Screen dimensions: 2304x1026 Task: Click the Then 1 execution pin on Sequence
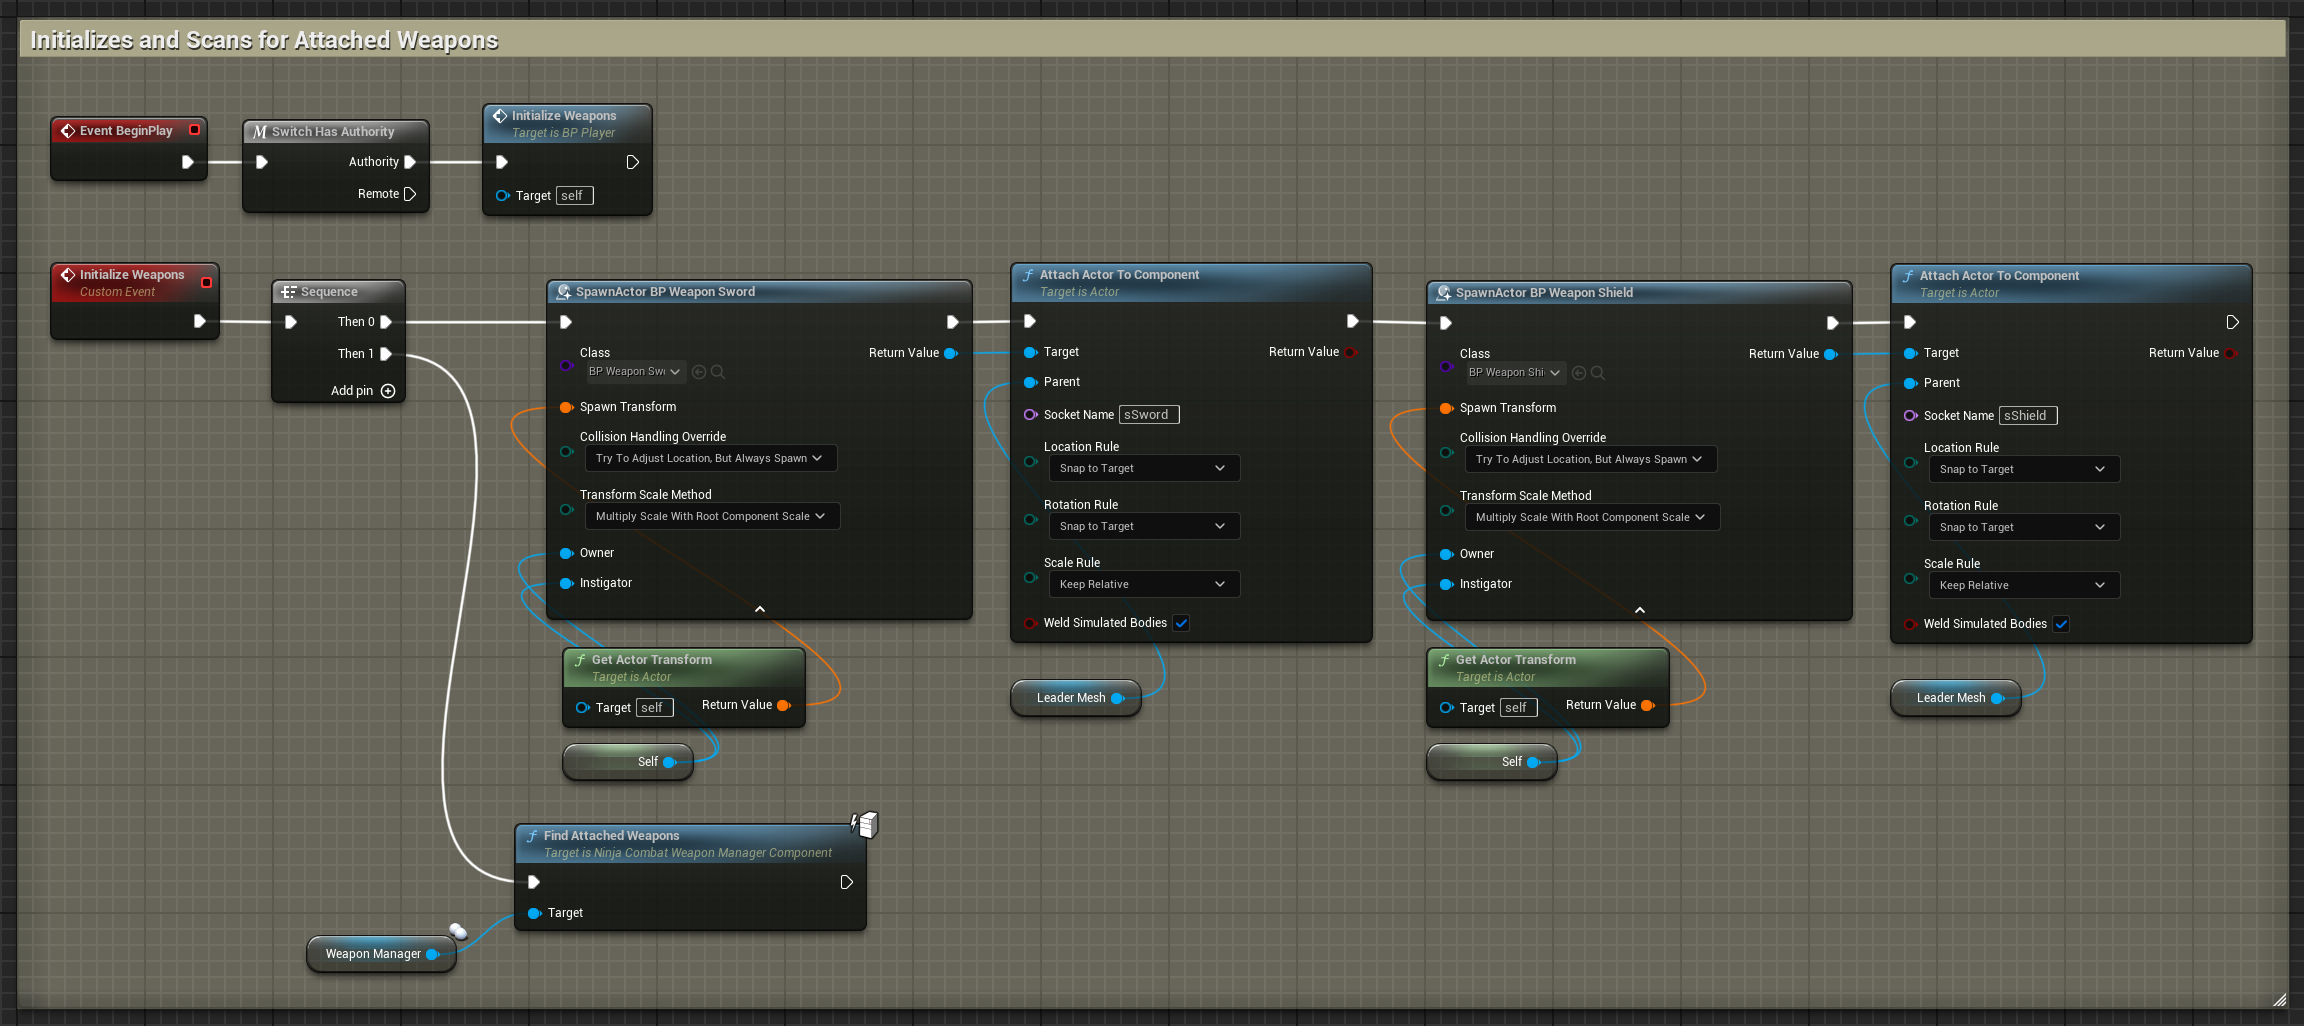[386, 354]
